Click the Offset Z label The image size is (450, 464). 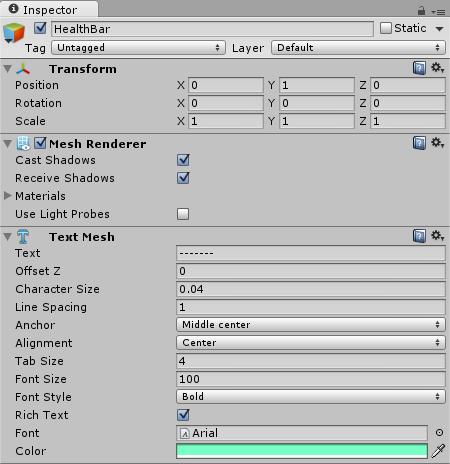click(38, 271)
